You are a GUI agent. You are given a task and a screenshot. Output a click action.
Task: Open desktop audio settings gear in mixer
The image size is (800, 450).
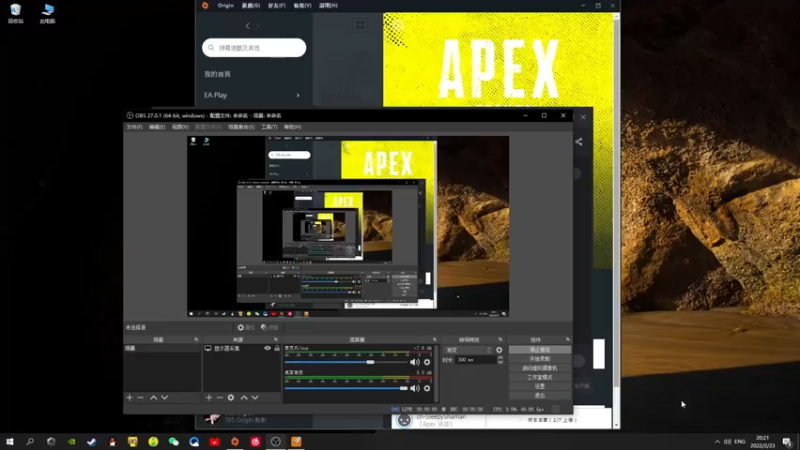(x=427, y=388)
